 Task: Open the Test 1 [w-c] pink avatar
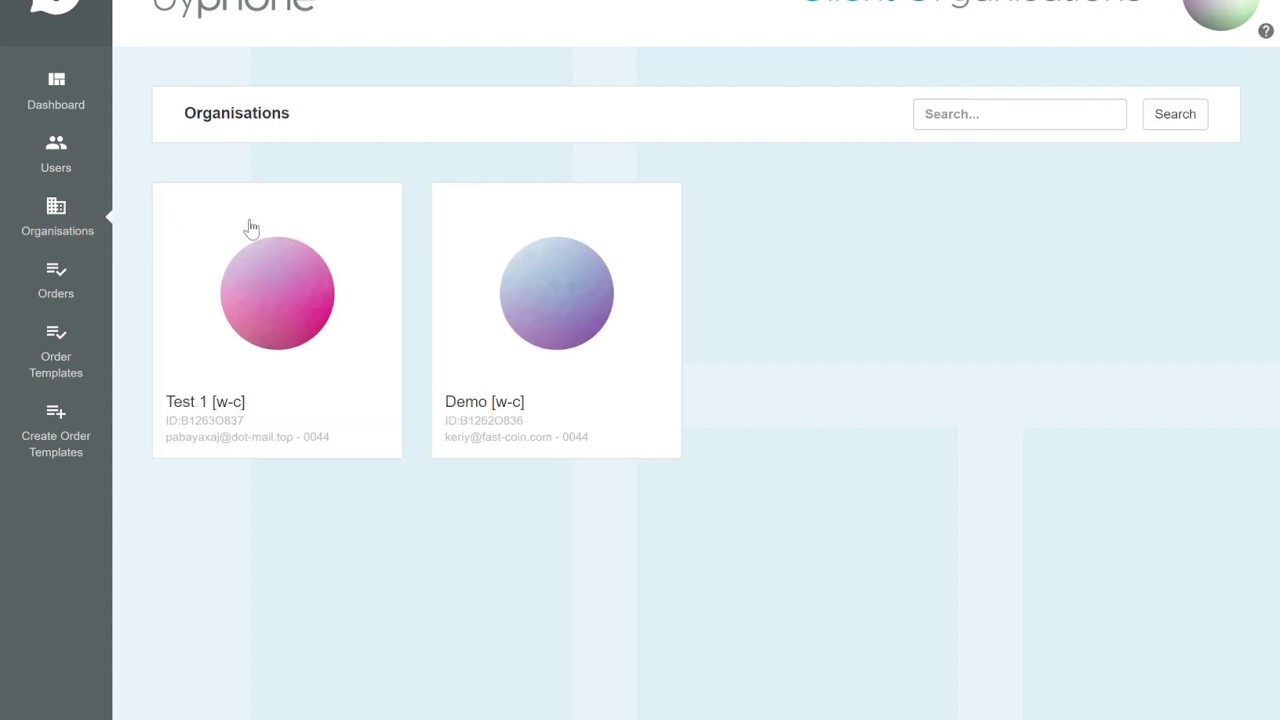[x=277, y=293]
